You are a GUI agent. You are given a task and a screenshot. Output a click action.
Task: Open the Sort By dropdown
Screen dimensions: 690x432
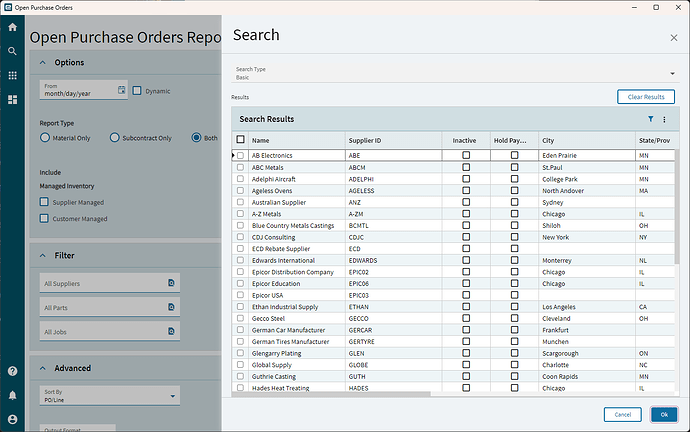(110, 396)
